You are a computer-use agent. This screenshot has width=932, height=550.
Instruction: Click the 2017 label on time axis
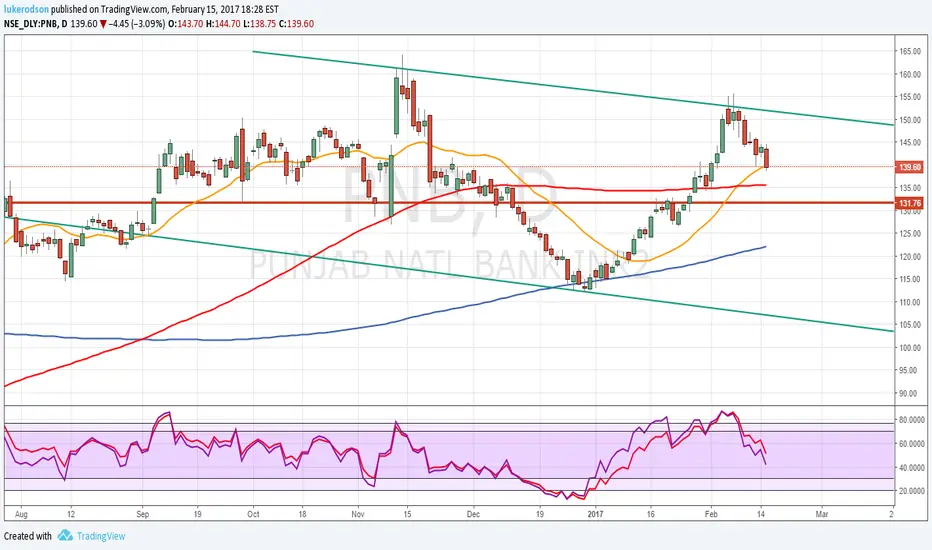point(595,514)
